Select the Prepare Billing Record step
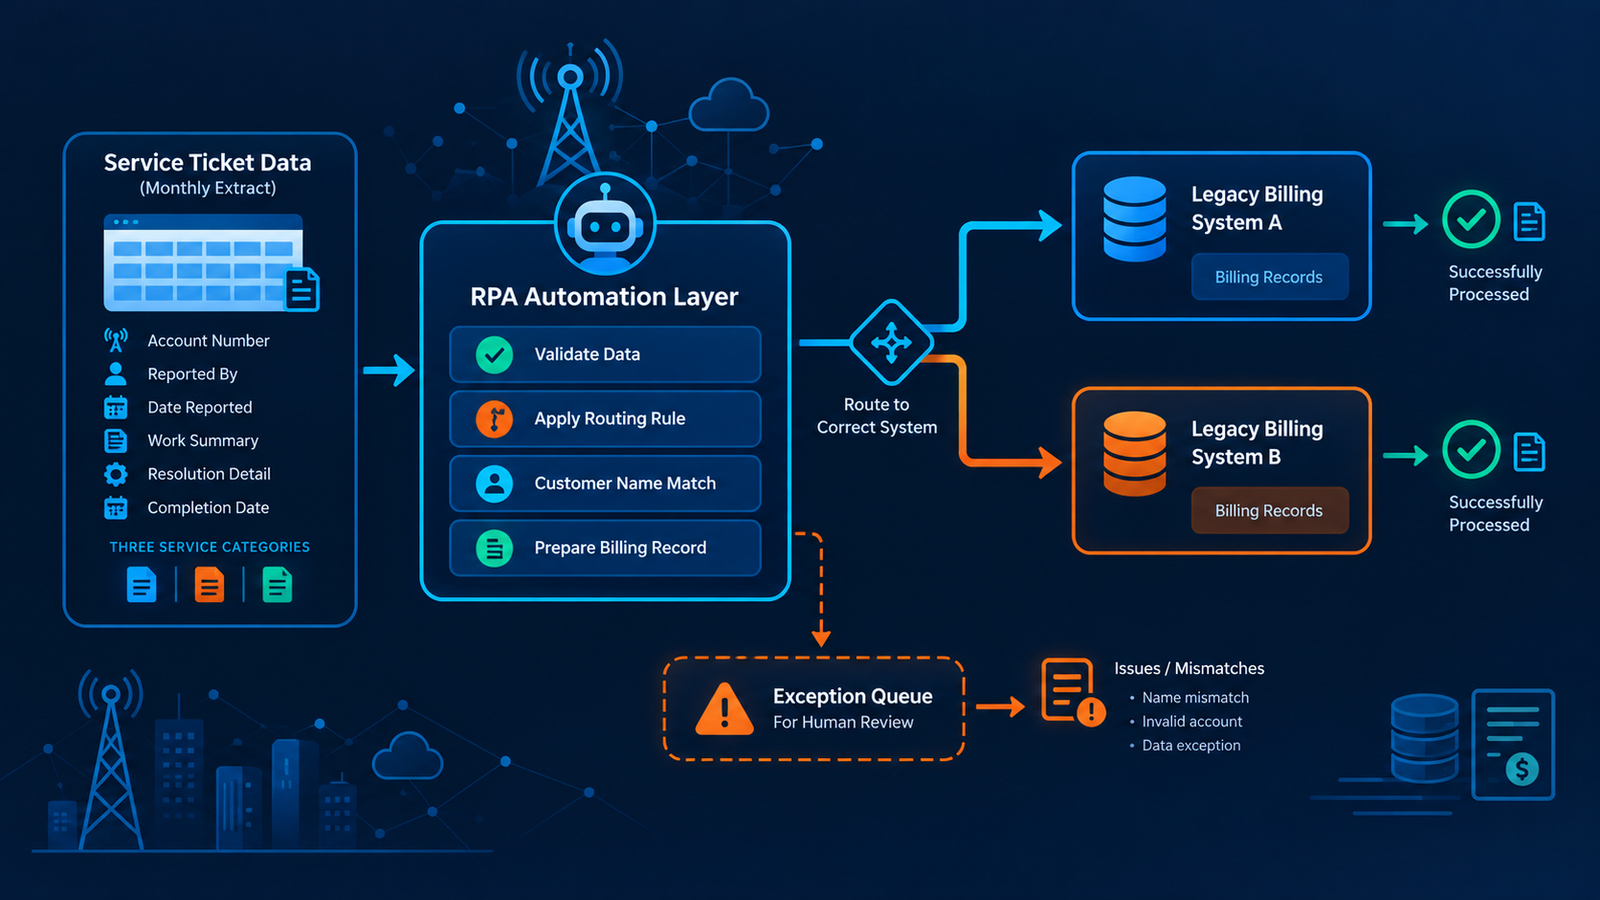Viewport: 1600px width, 900px height. pos(605,548)
